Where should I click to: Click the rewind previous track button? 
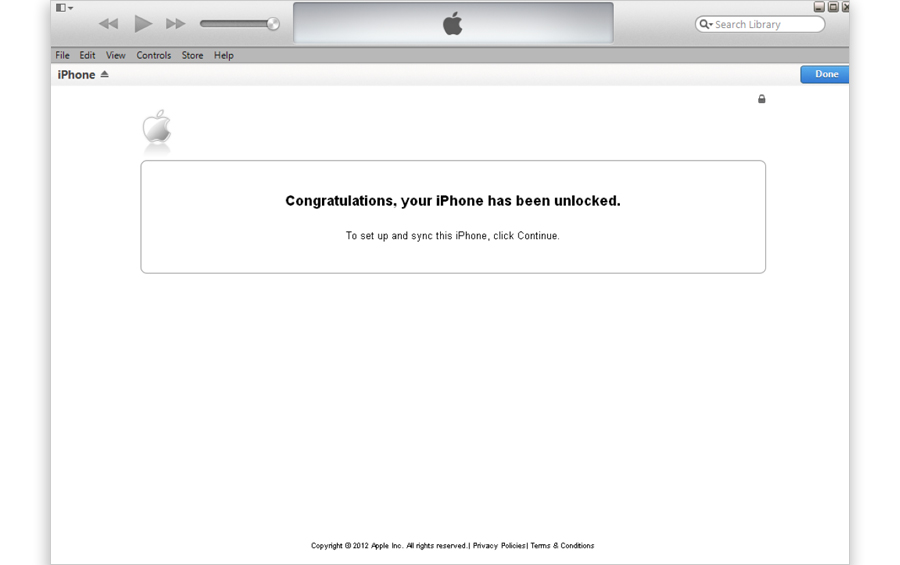click(x=108, y=24)
